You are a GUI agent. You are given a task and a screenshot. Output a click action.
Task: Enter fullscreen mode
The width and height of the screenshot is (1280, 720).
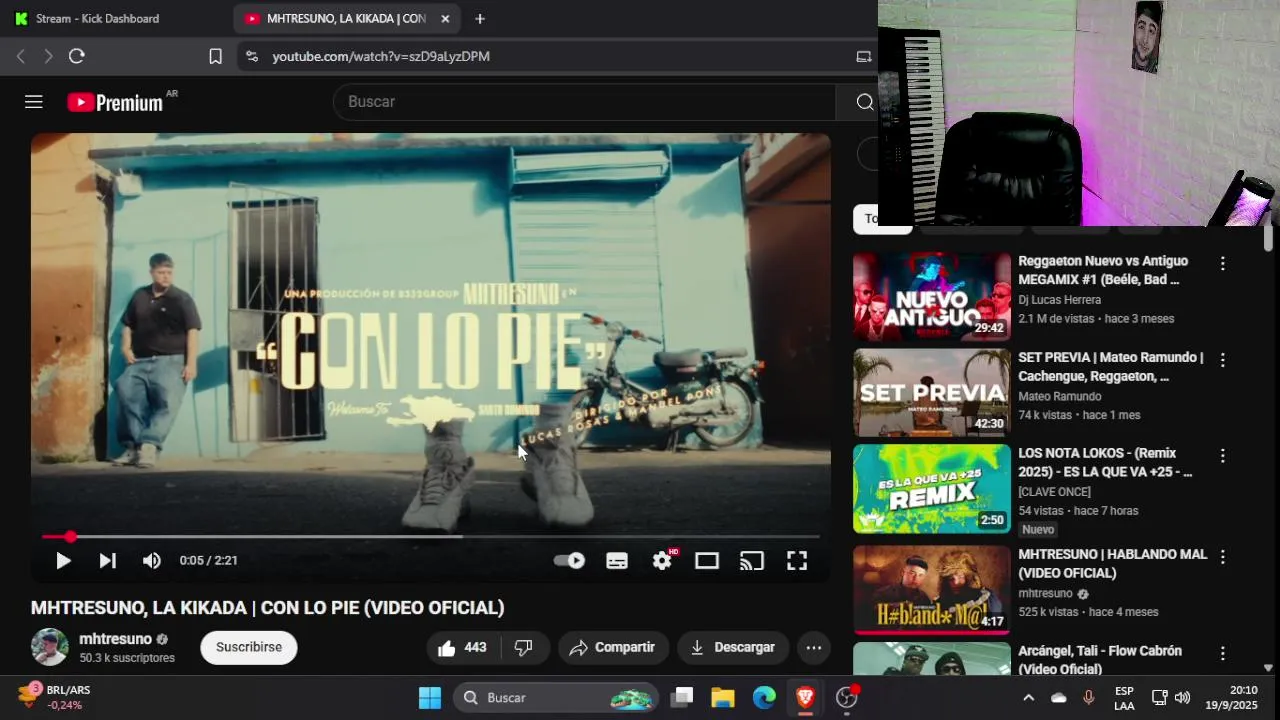(x=797, y=561)
